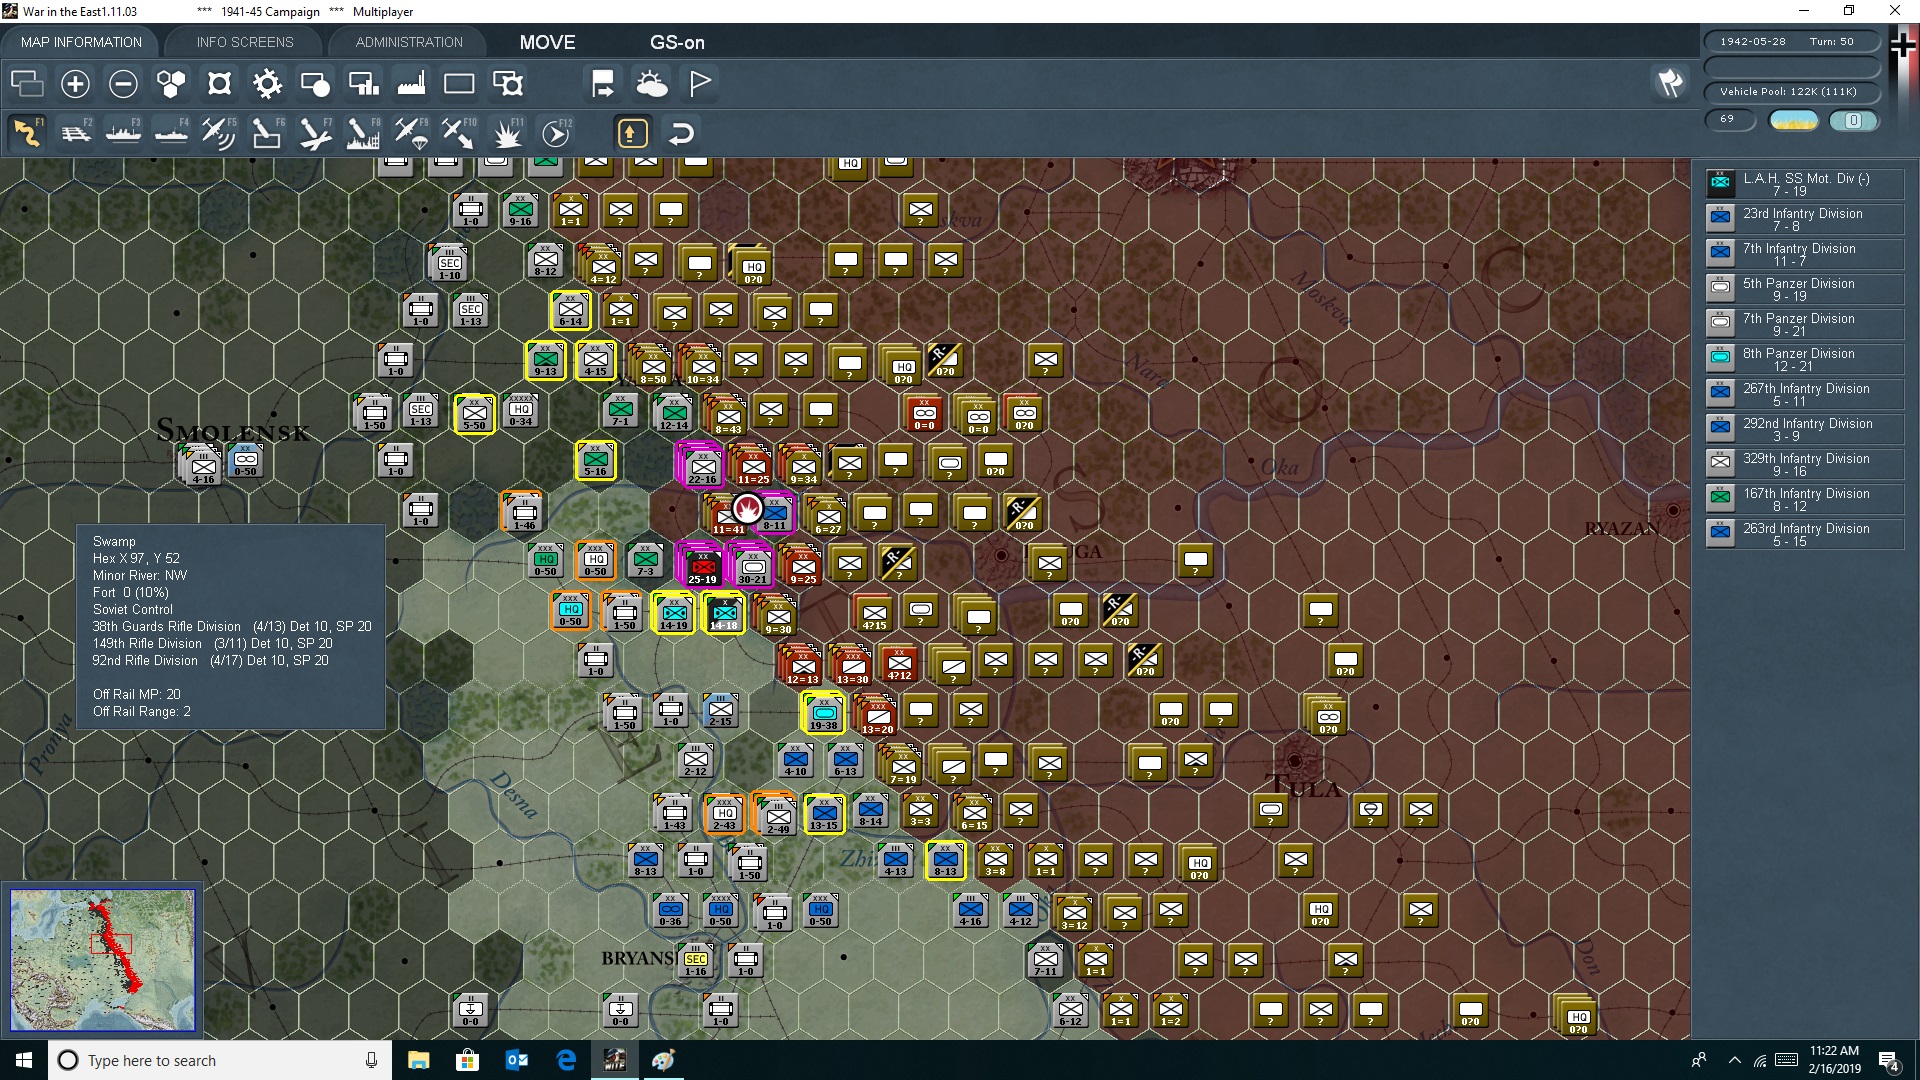1920x1080 pixels.
Task: Toggle hex grid display
Action: pos(171,84)
